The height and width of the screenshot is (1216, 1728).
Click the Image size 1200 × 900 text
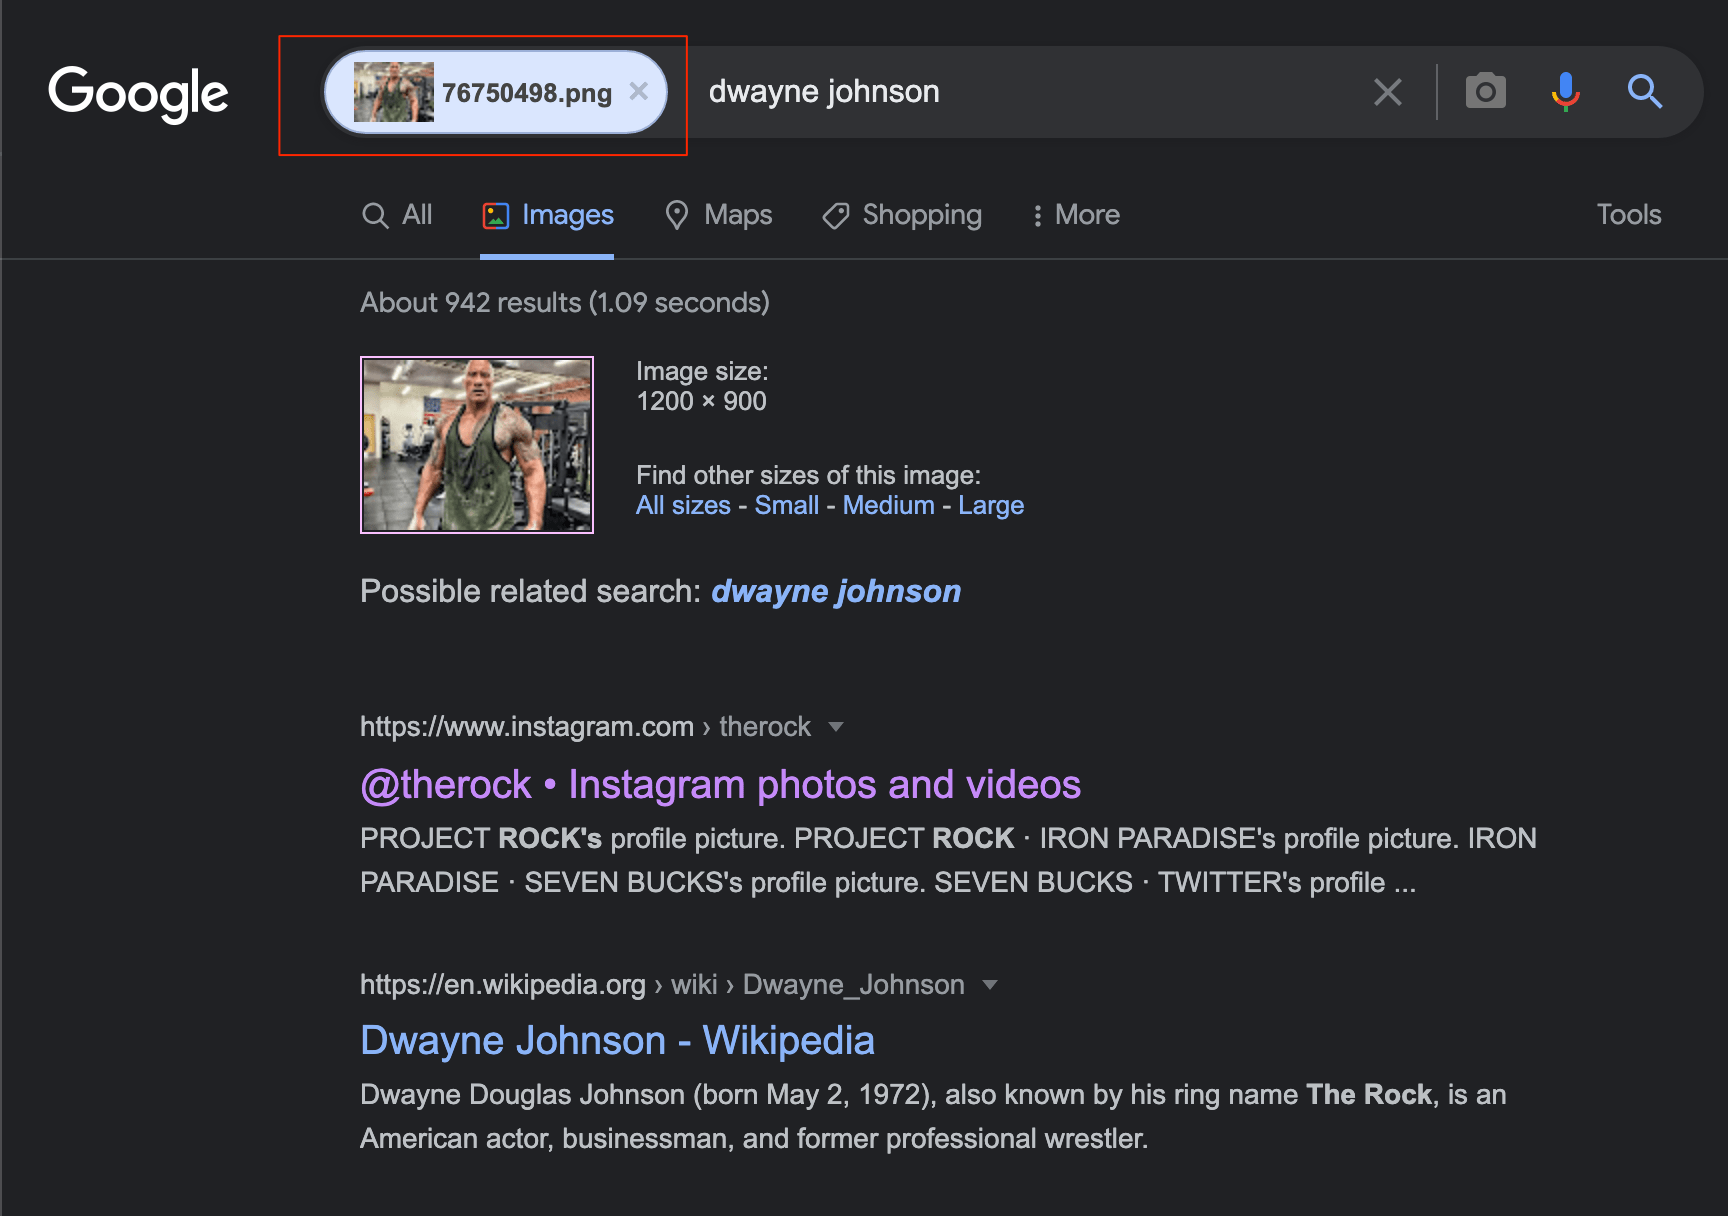pyautogui.click(x=702, y=386)
